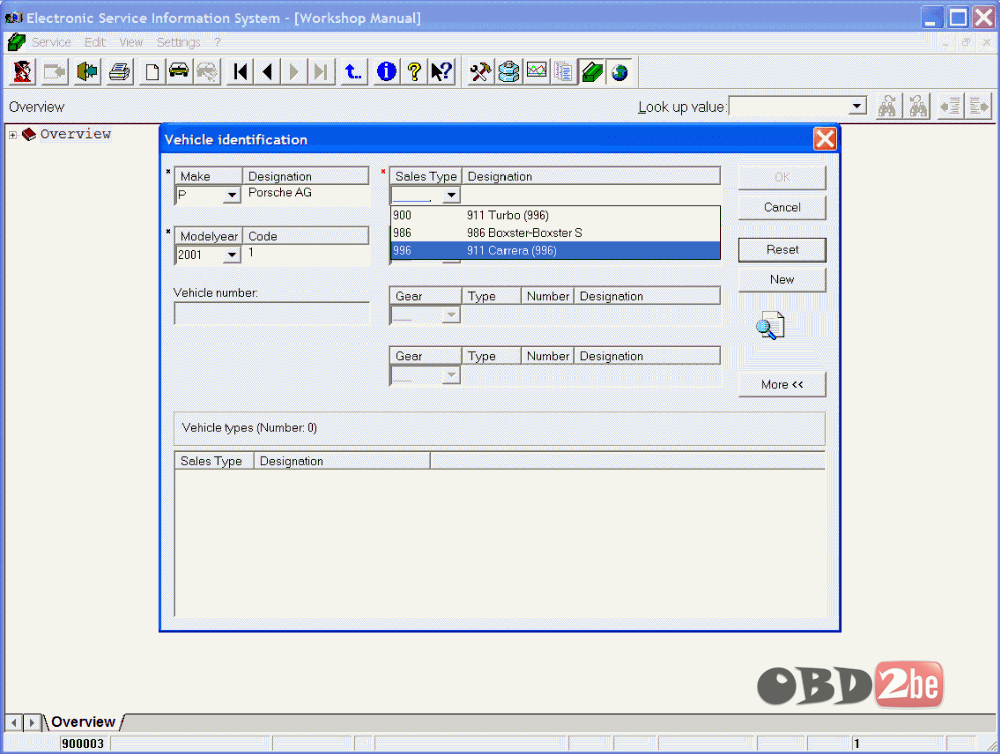
Task: Click the hammer and wrench tools icon
Action: 480,71
